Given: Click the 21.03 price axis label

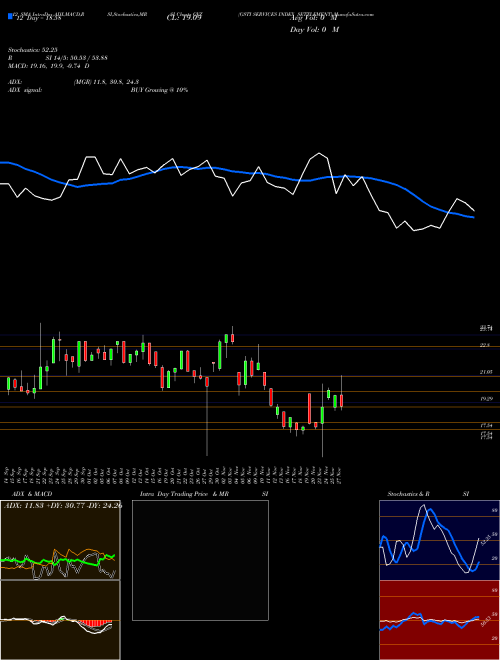Looking at the screenshot, I should [x=486, y=373].
